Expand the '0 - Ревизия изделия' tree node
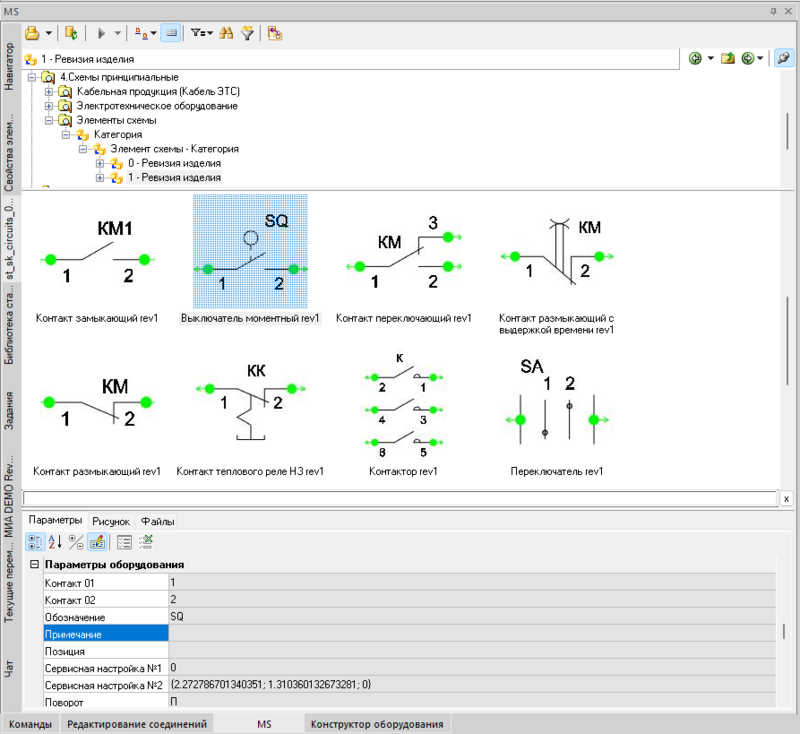 100,163
